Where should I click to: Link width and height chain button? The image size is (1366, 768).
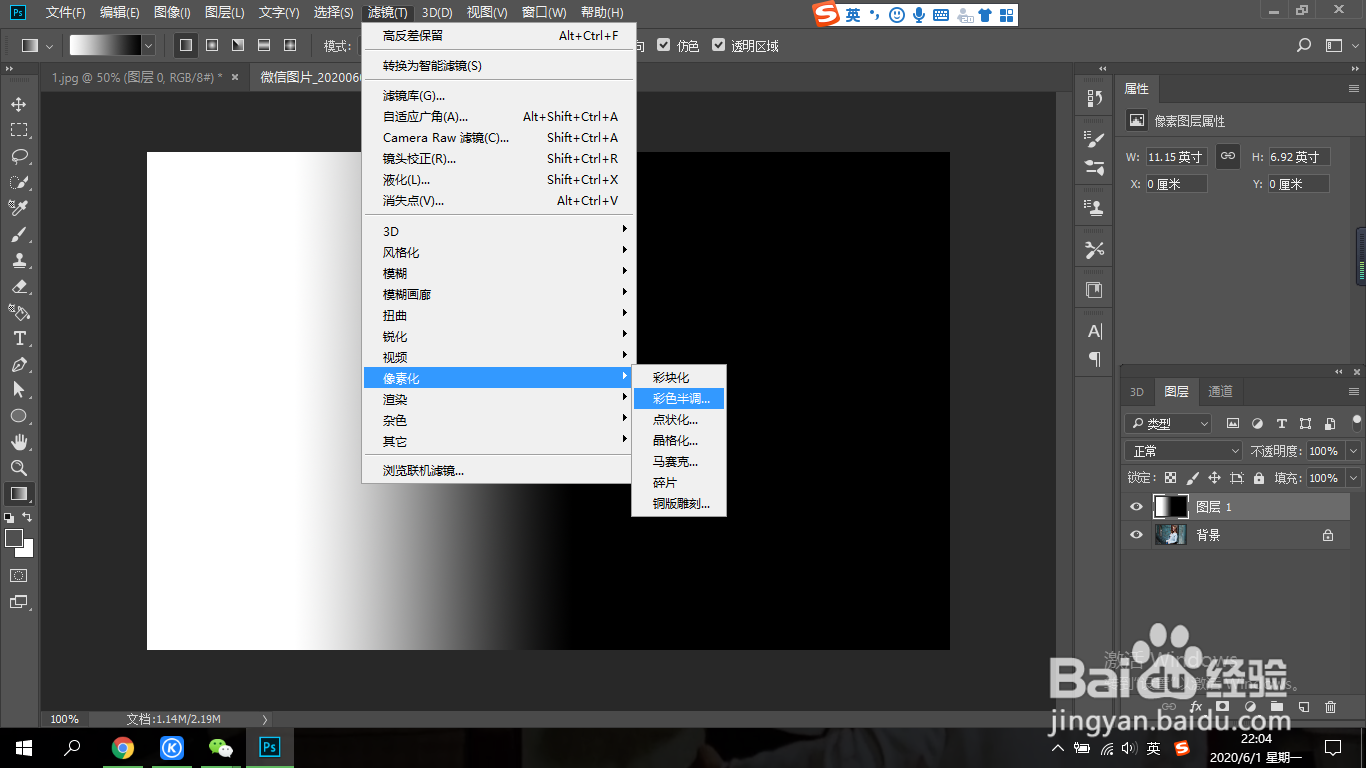pos(1228,156)
